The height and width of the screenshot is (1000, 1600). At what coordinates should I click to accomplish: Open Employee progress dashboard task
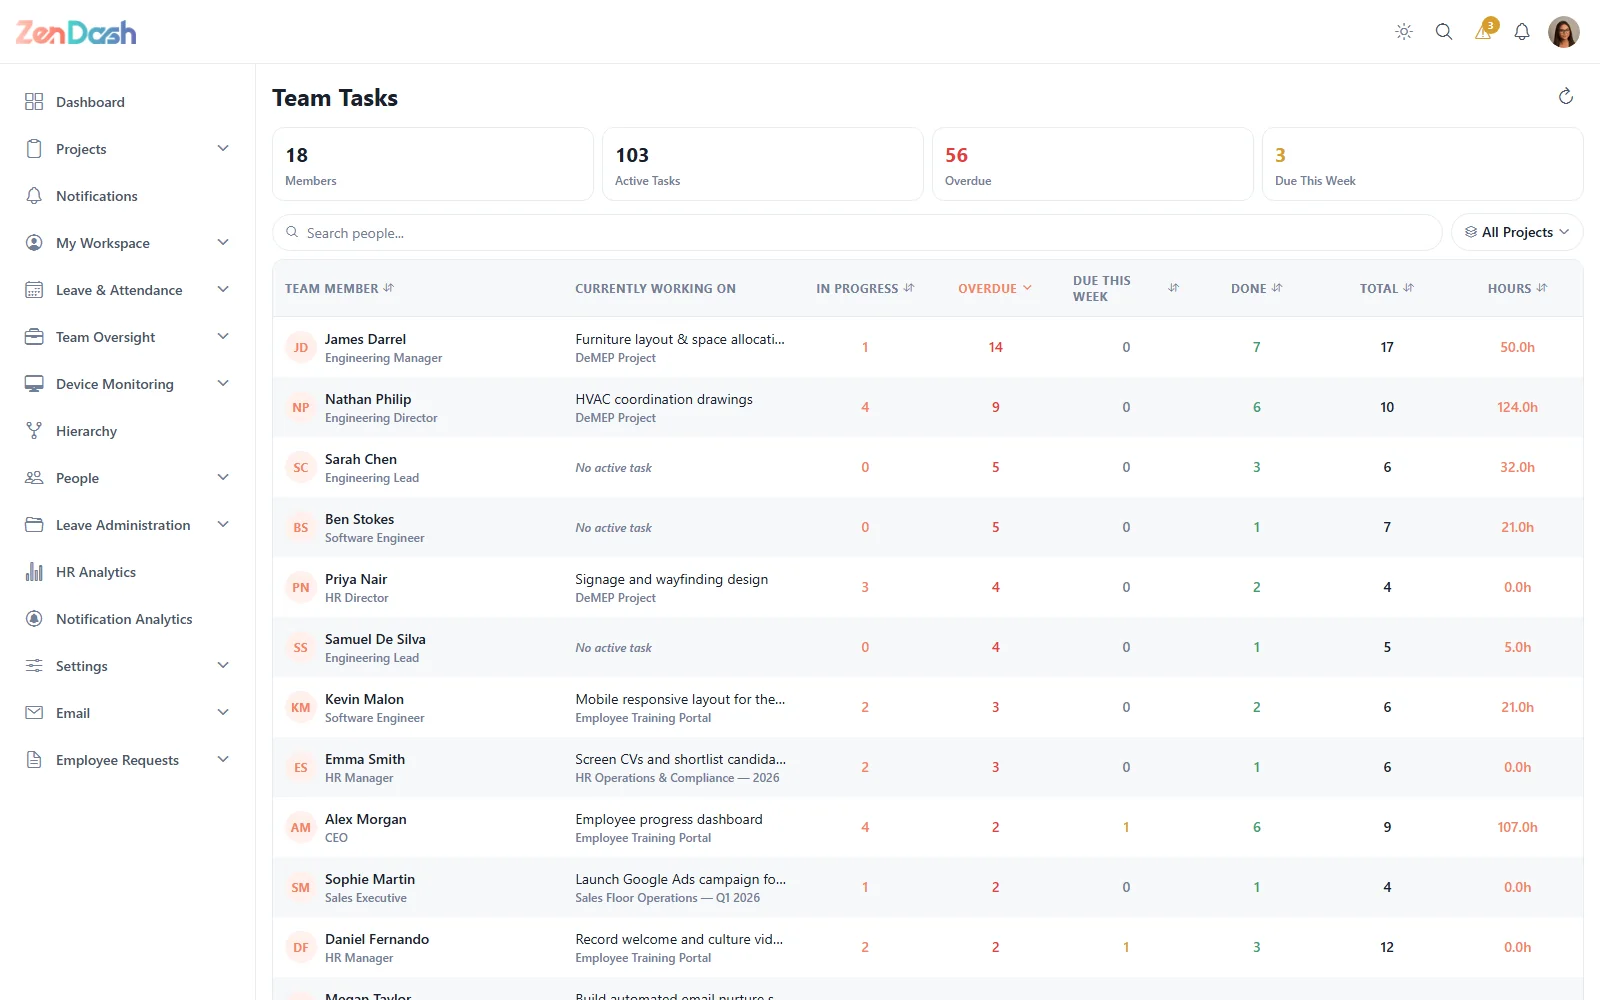(x=669, y=819)
